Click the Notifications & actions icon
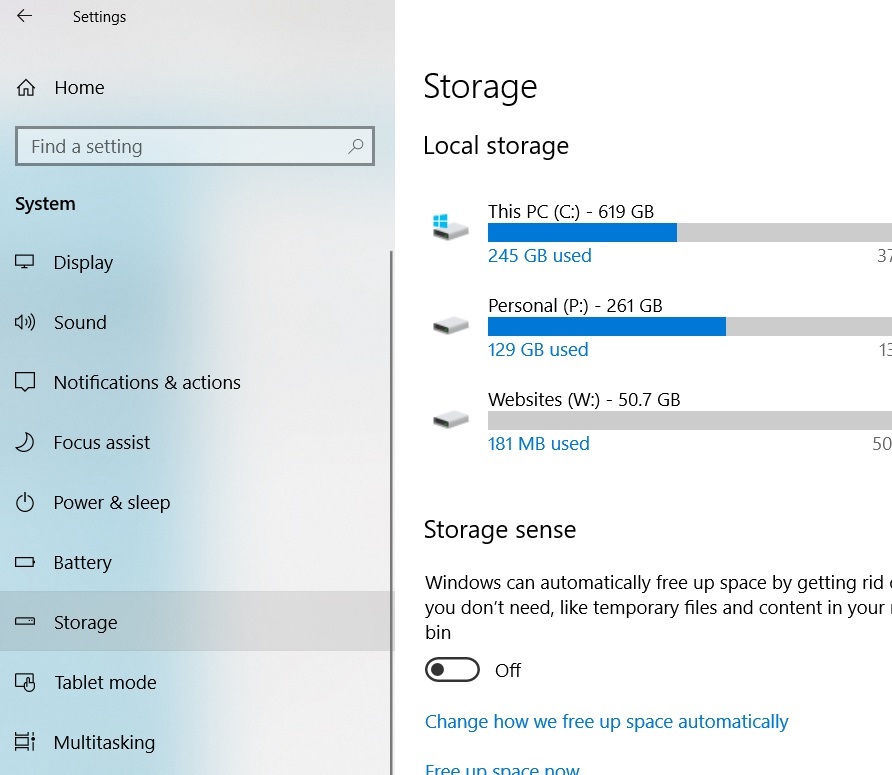The width and height of the screenshot is (892, 775). coord(24,382)
